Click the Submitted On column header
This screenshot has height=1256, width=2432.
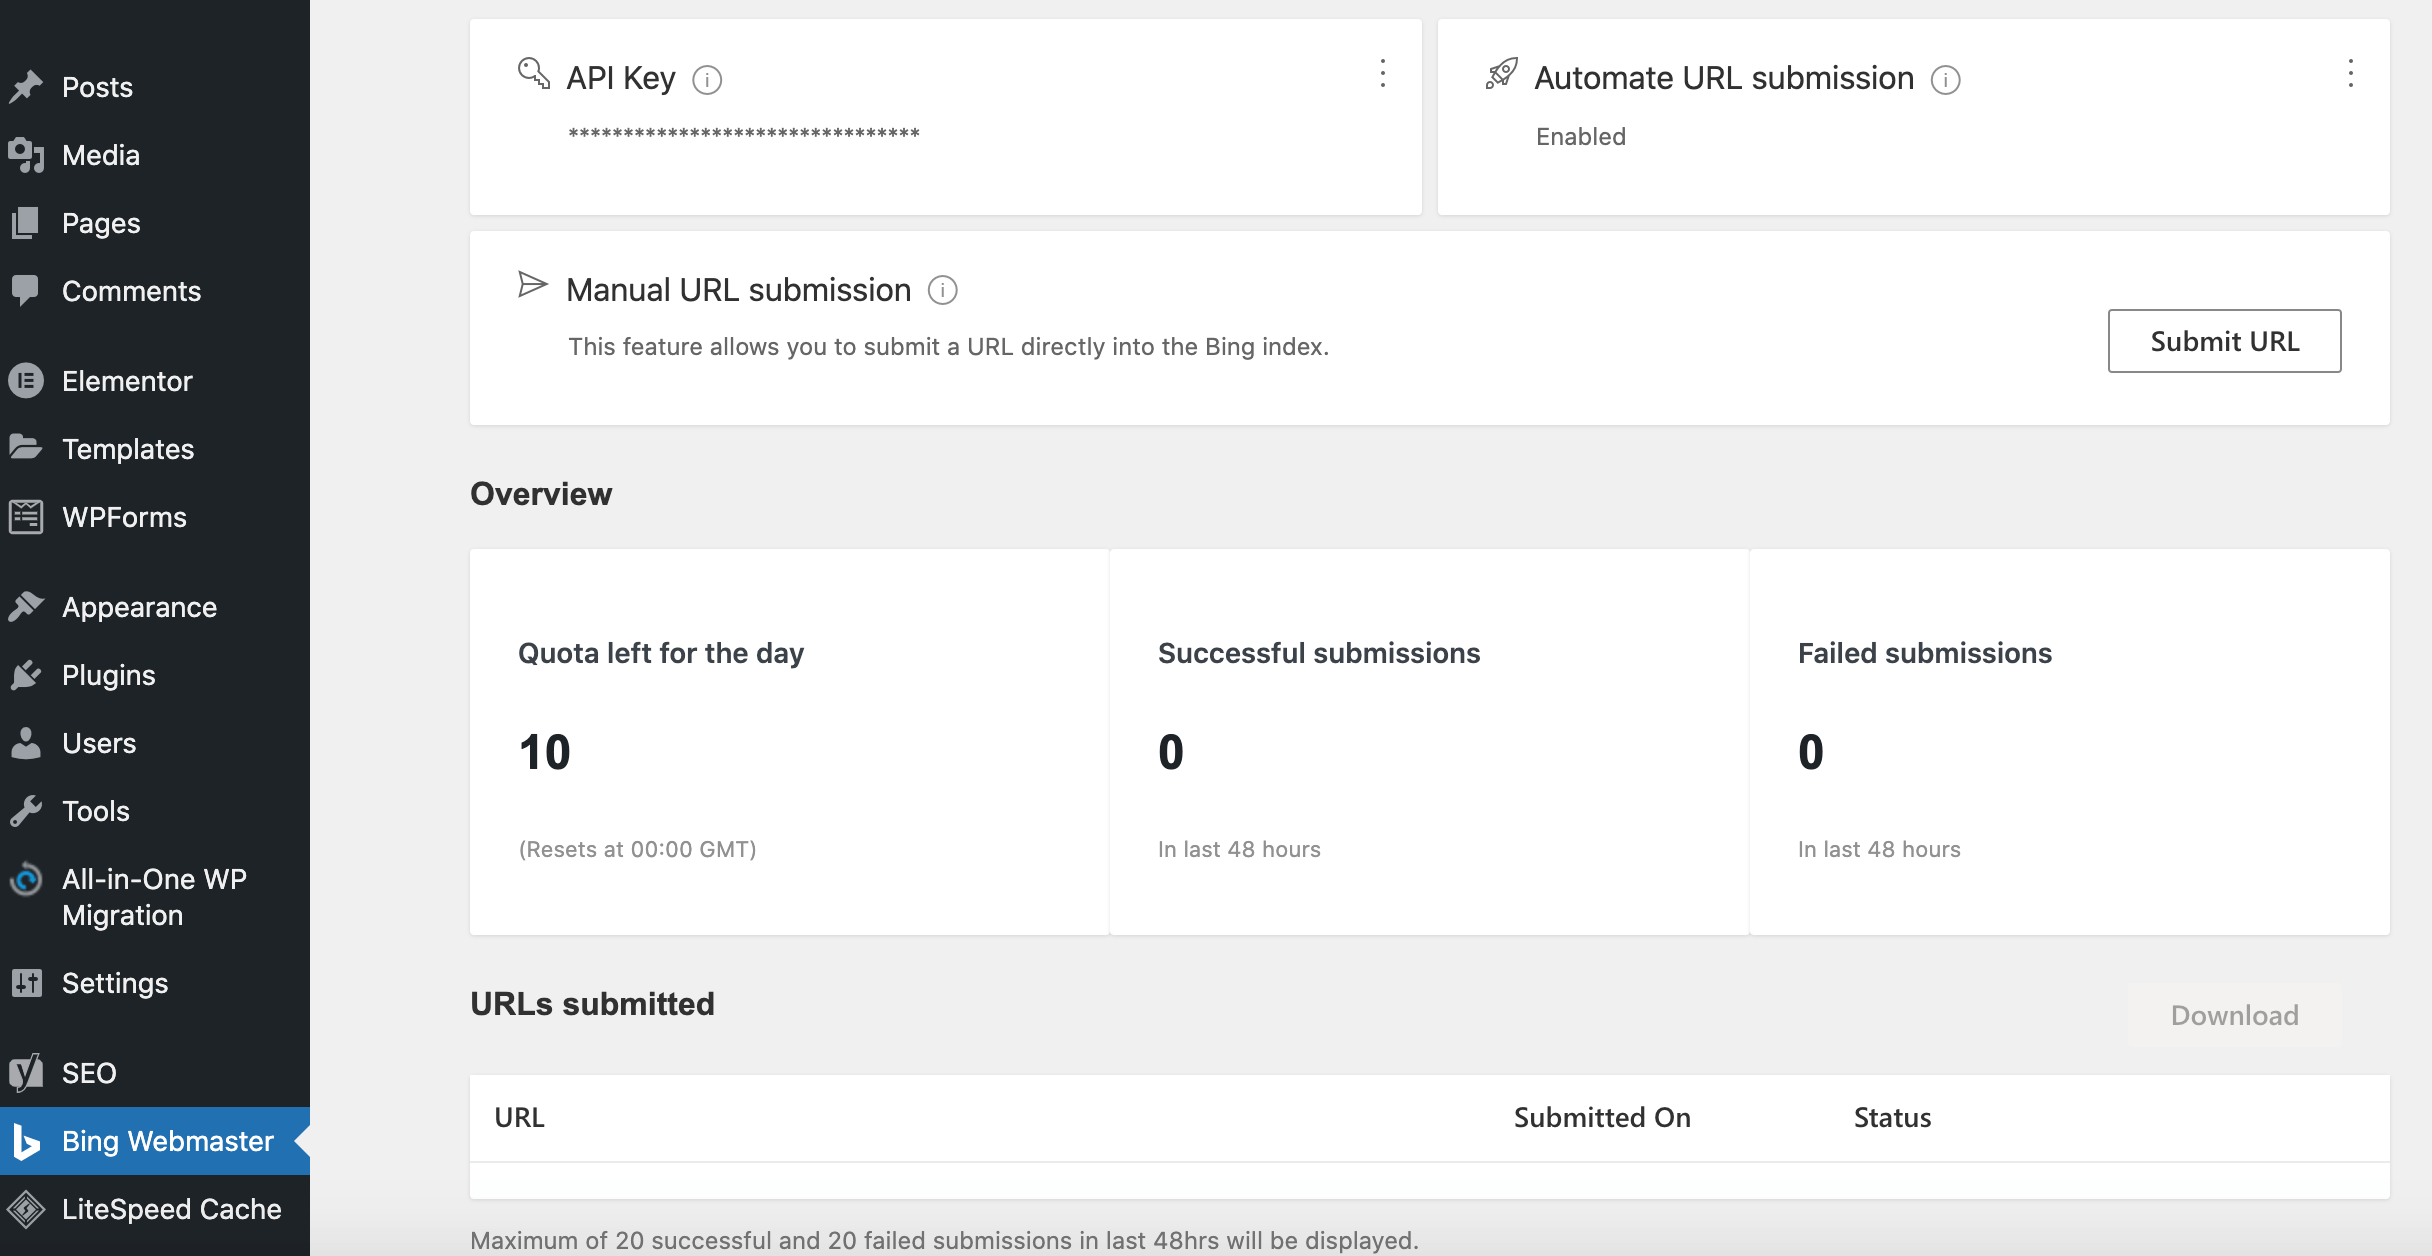pos(1602,1118)
